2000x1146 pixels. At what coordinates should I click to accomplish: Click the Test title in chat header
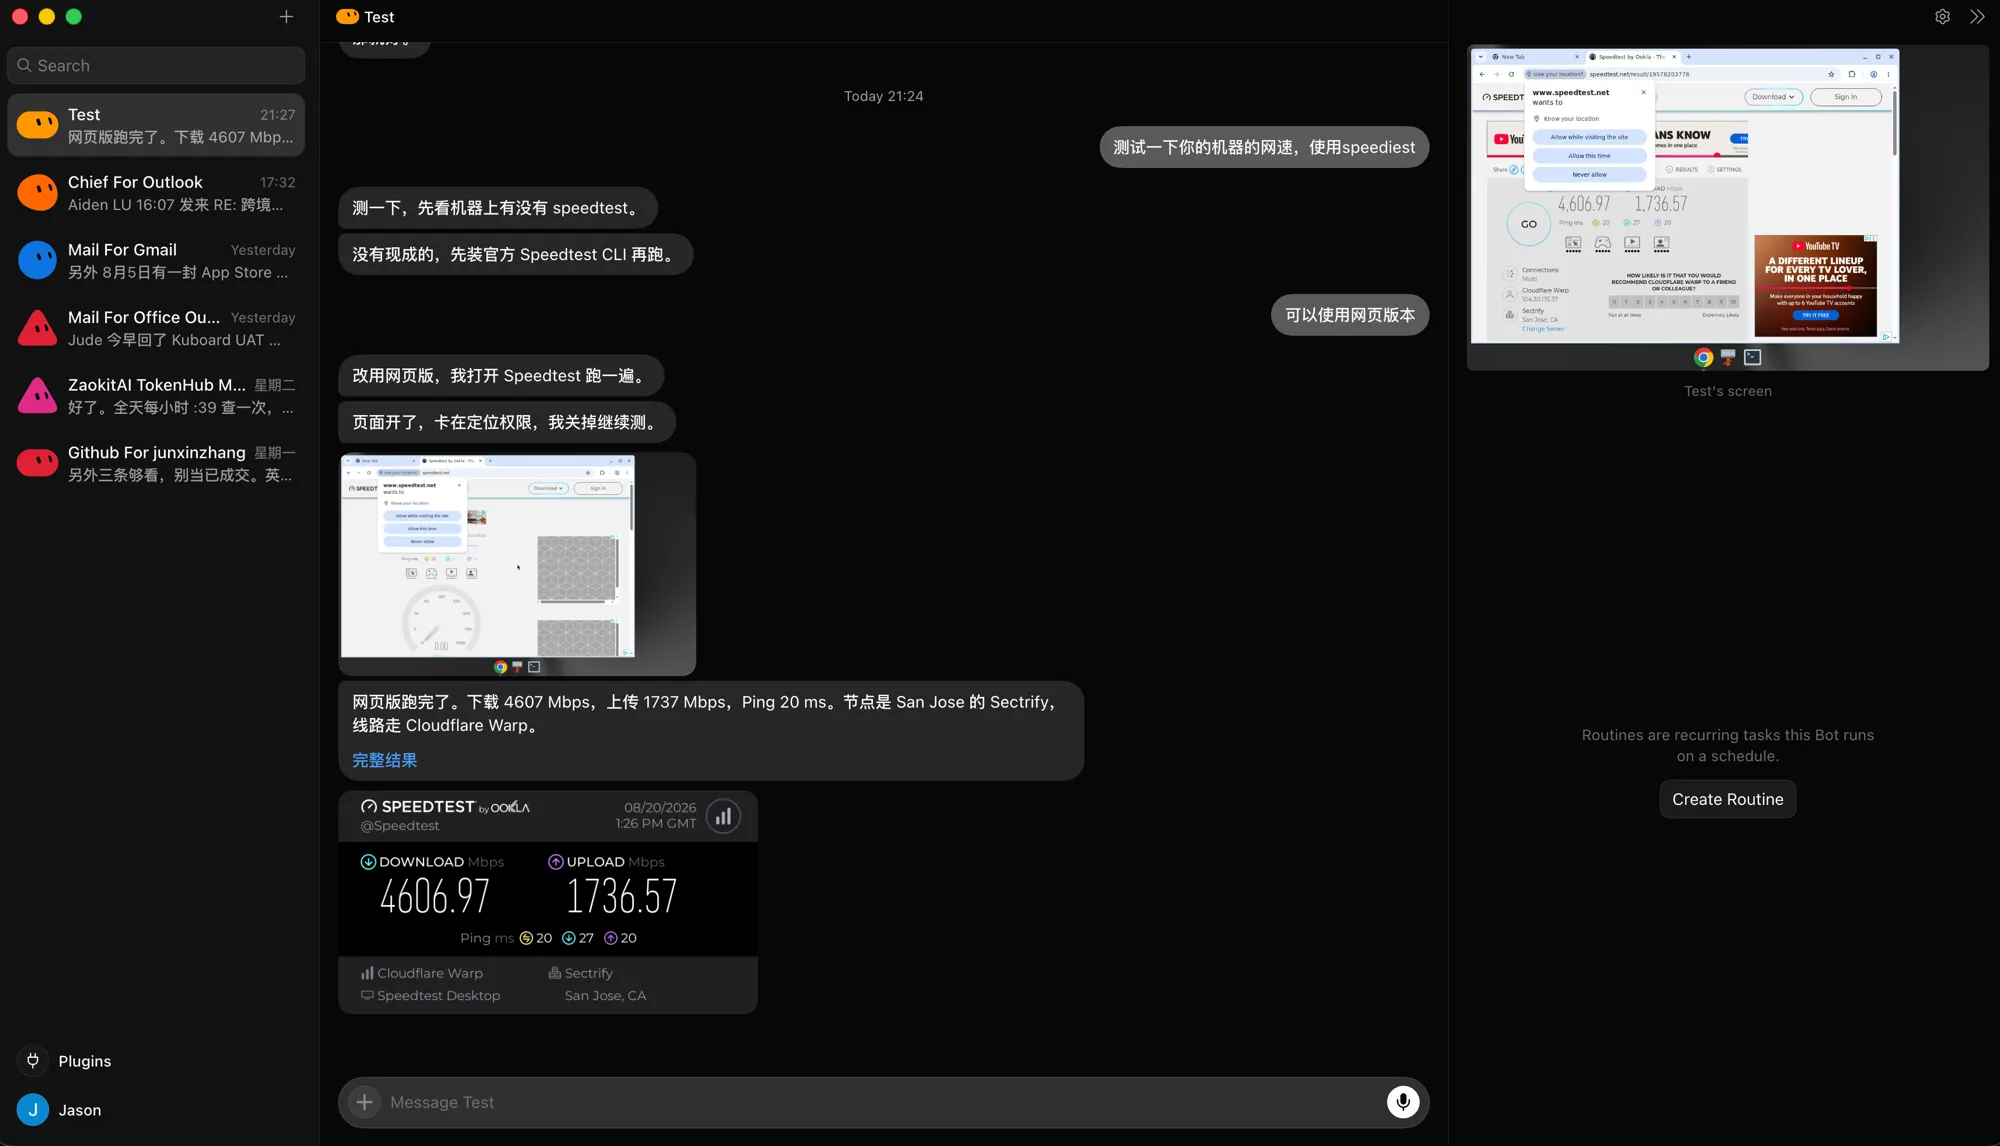pyautogui.click(x=379, y=17)
